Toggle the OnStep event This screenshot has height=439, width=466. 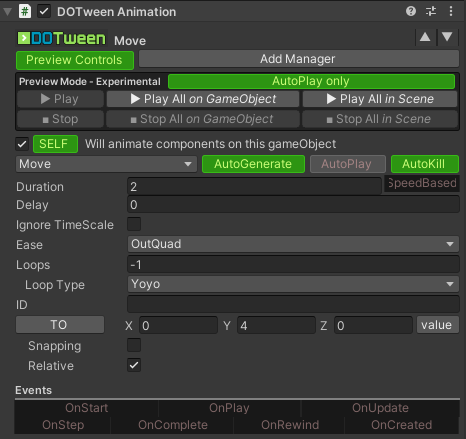tap(63, 425)
